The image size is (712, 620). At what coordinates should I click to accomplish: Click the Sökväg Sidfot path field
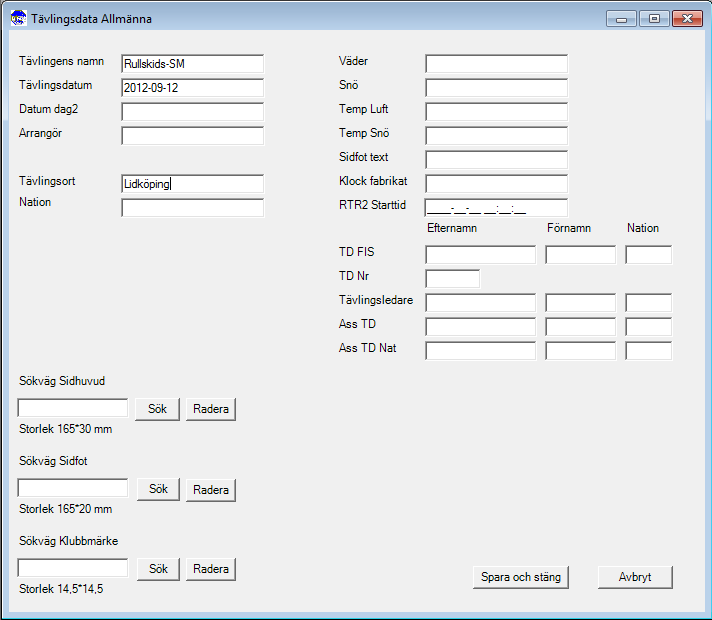tap(73, 488)
